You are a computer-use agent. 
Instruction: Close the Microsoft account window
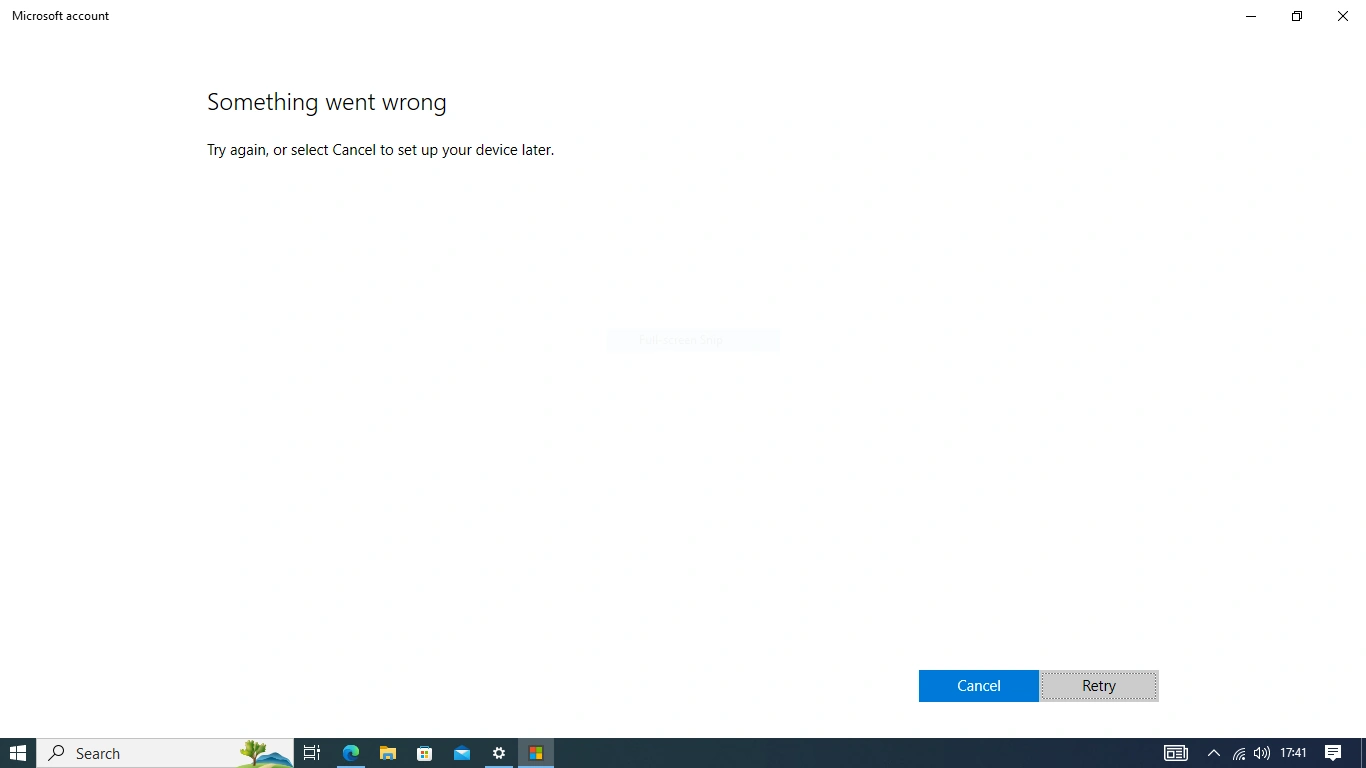pos(1343,16)
